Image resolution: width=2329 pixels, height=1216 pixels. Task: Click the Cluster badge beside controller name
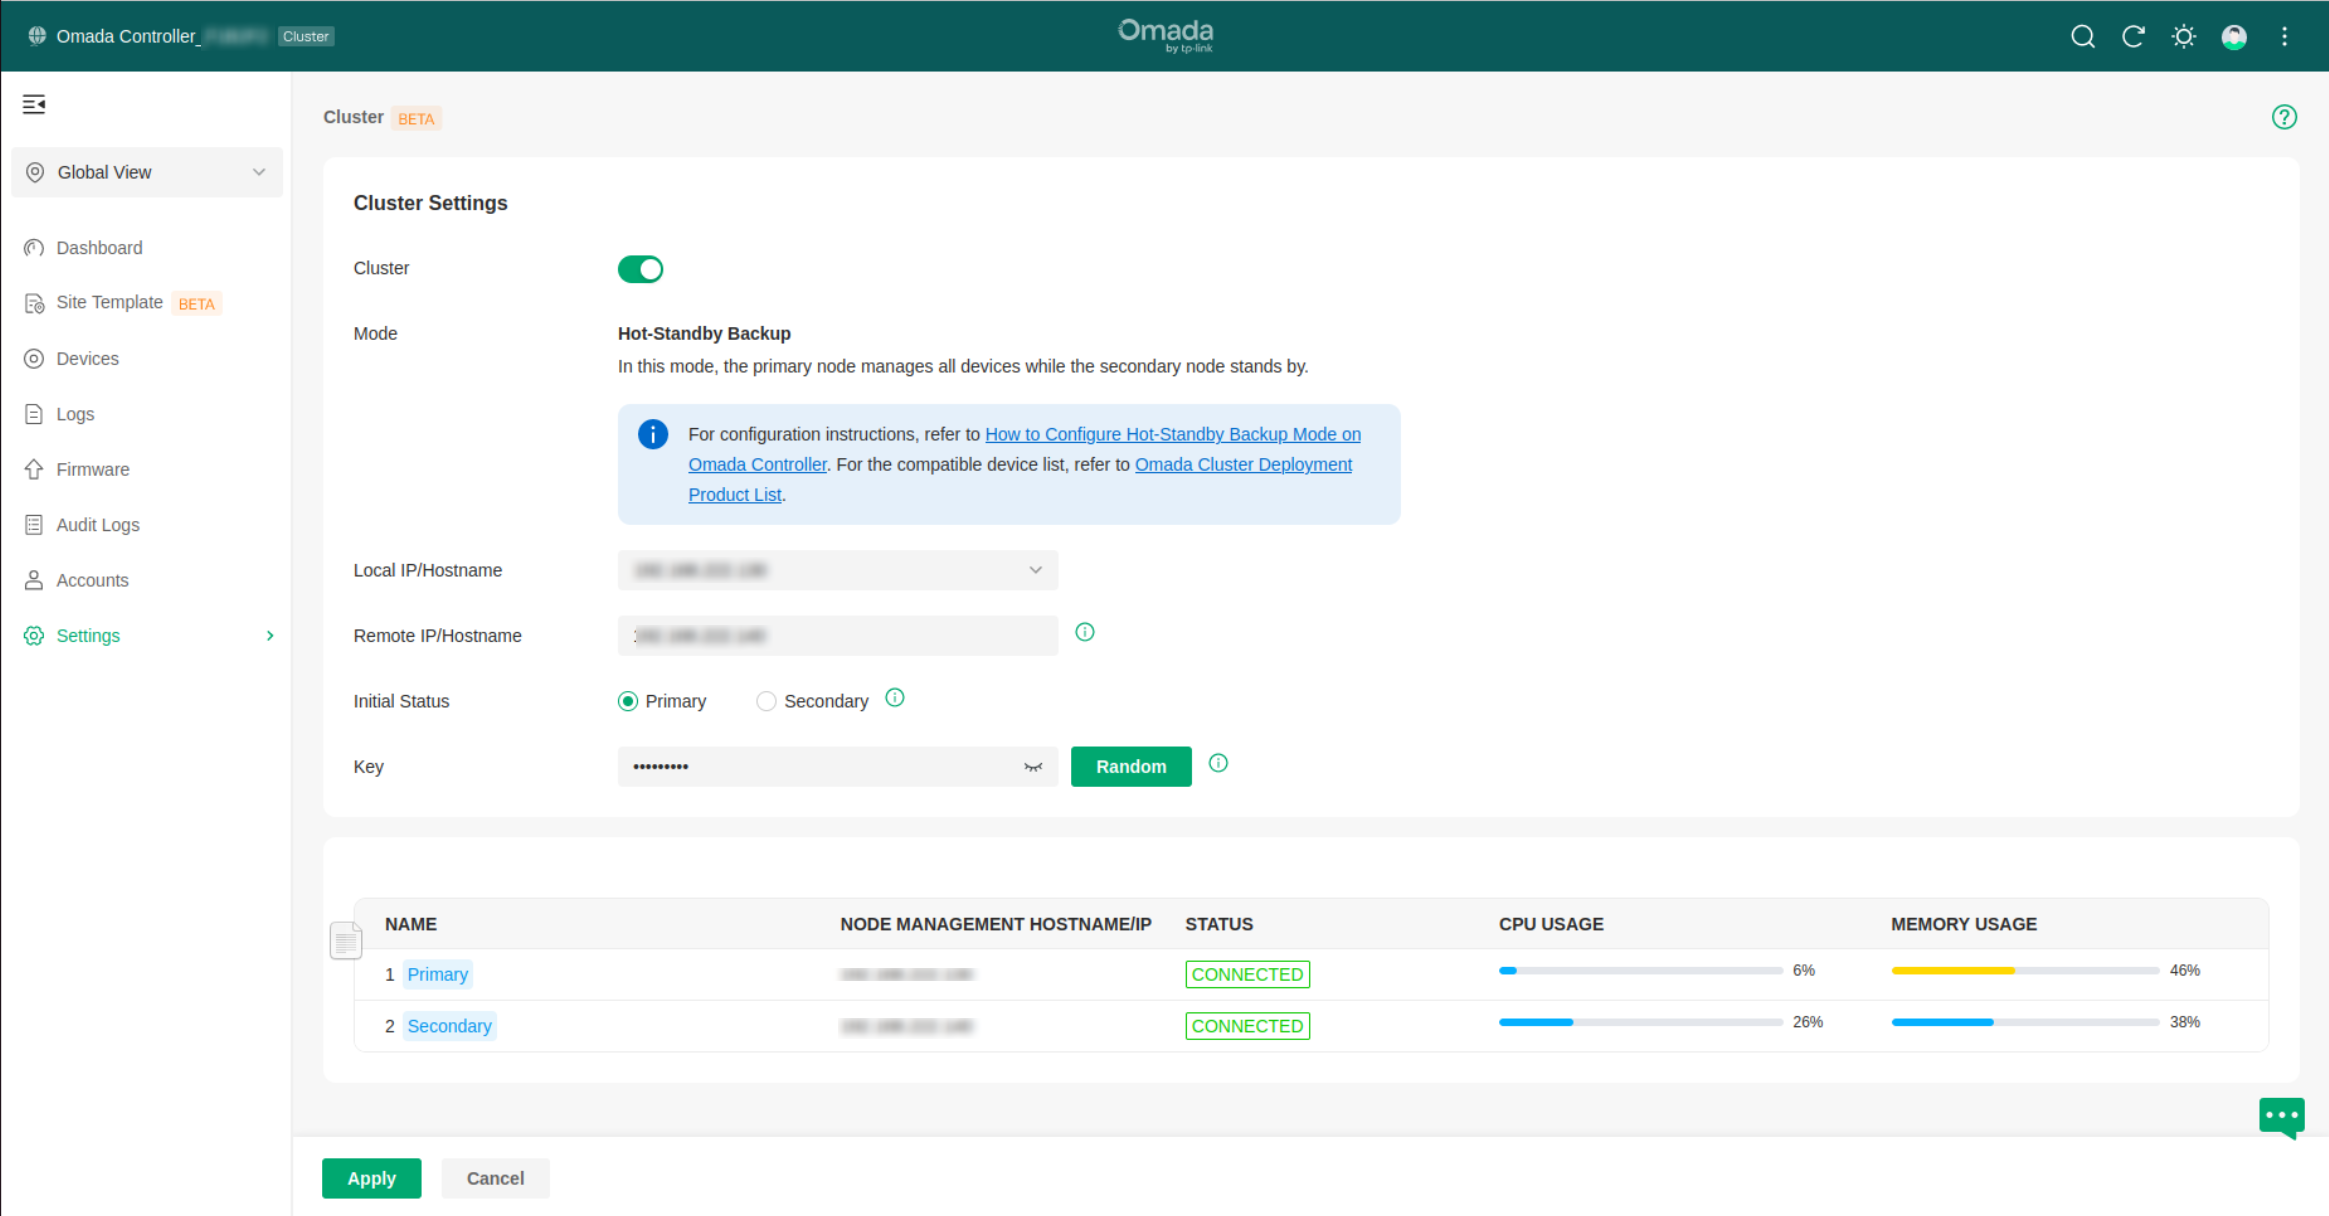(x=305, y=37)
